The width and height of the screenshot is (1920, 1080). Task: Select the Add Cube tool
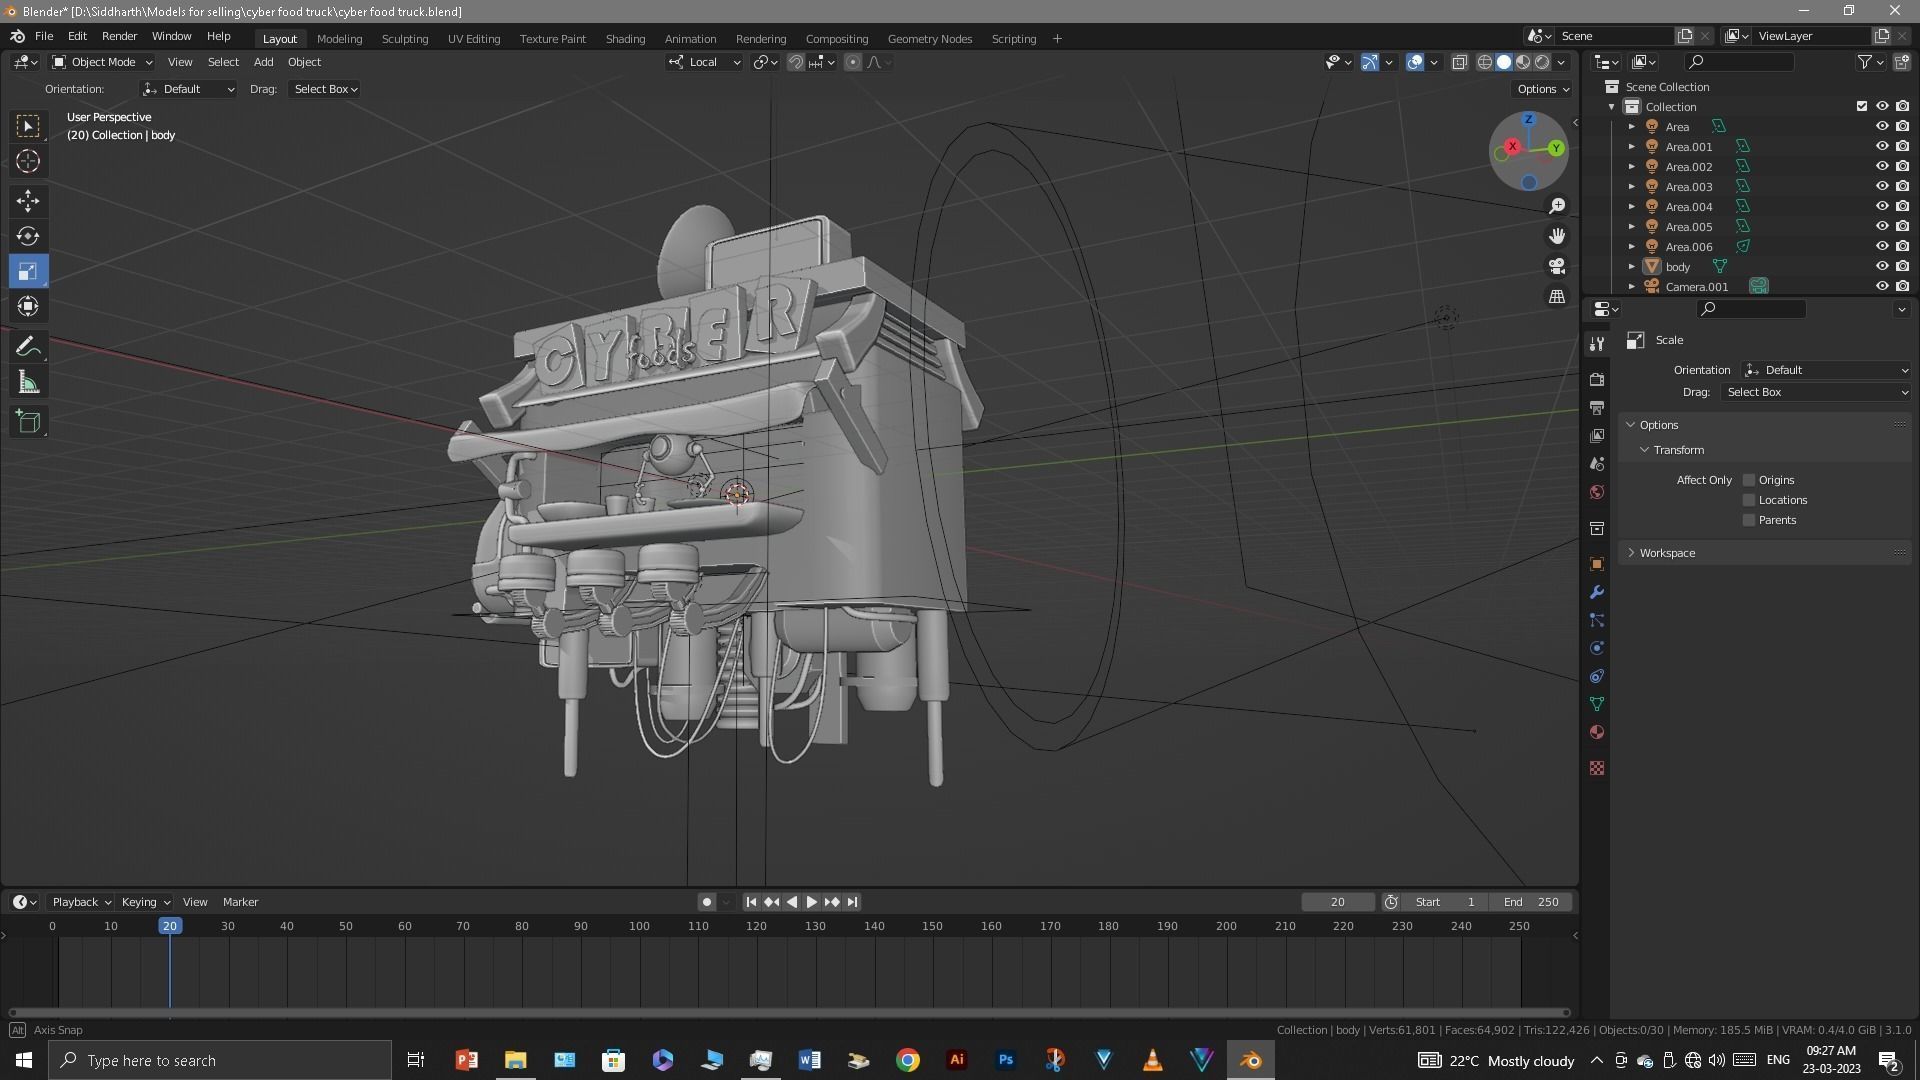click(x=28, y=422)
